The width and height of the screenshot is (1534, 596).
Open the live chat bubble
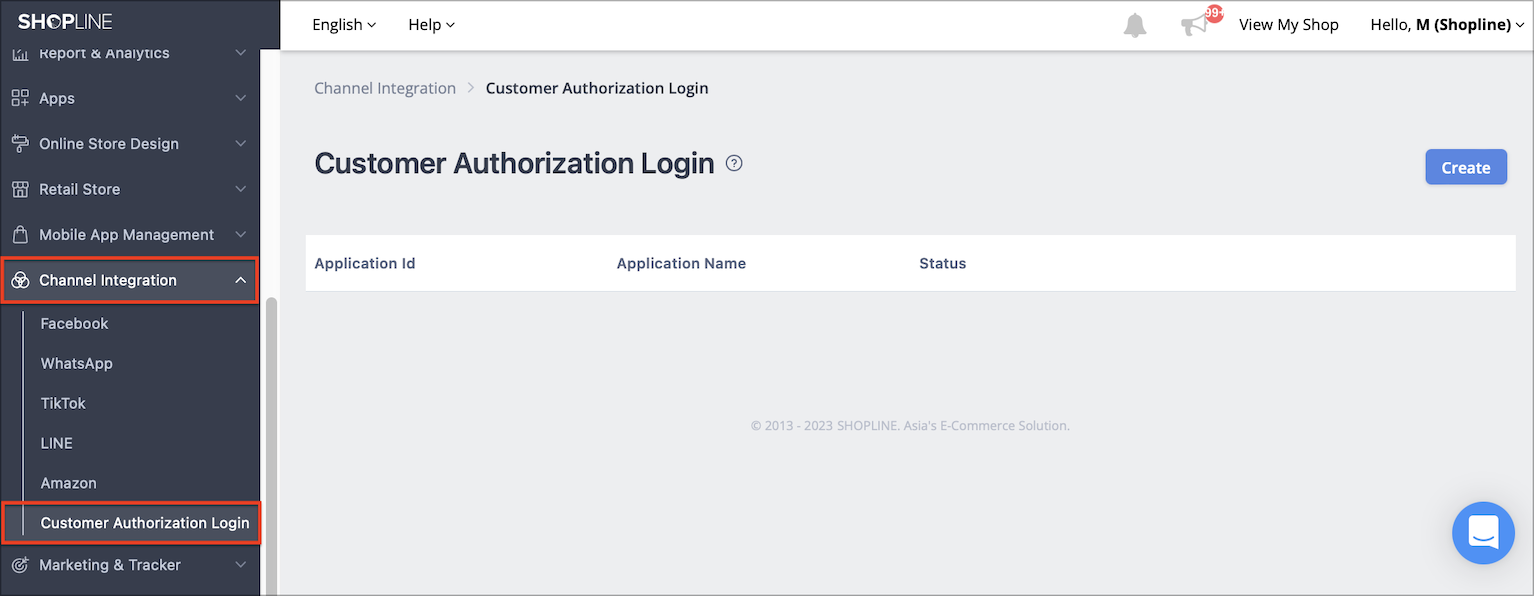1483,533
